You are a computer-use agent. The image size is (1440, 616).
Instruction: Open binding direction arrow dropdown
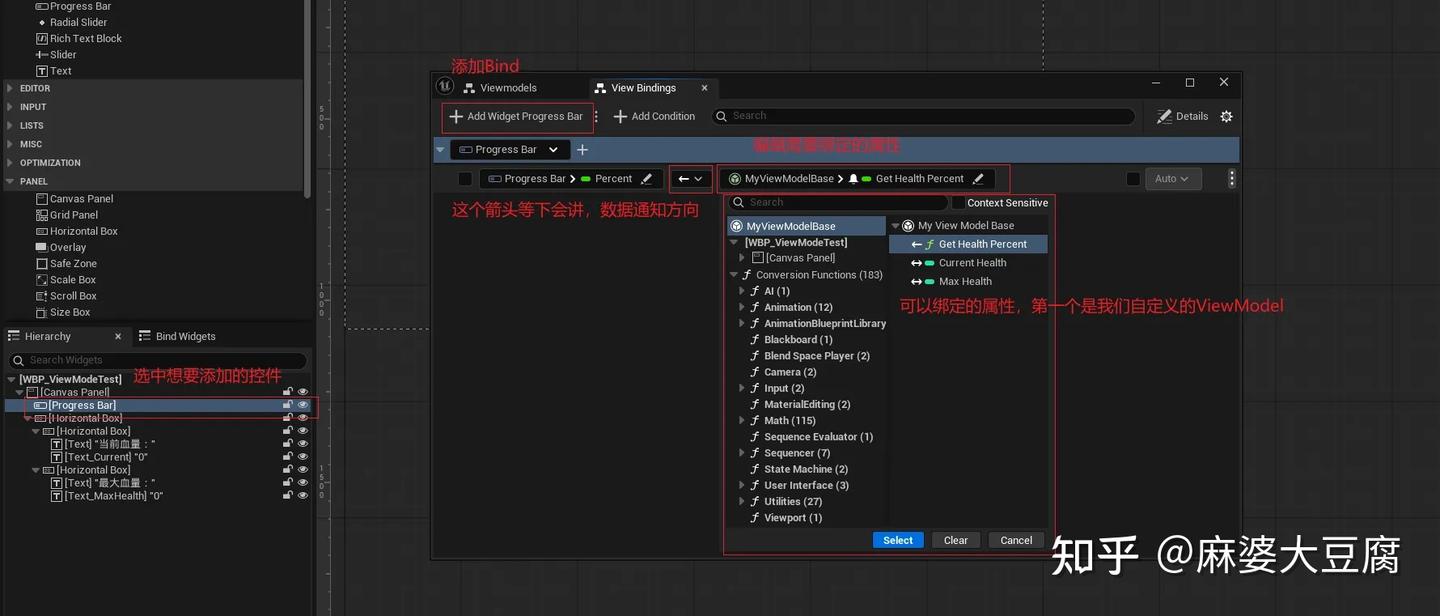[690, 179]
